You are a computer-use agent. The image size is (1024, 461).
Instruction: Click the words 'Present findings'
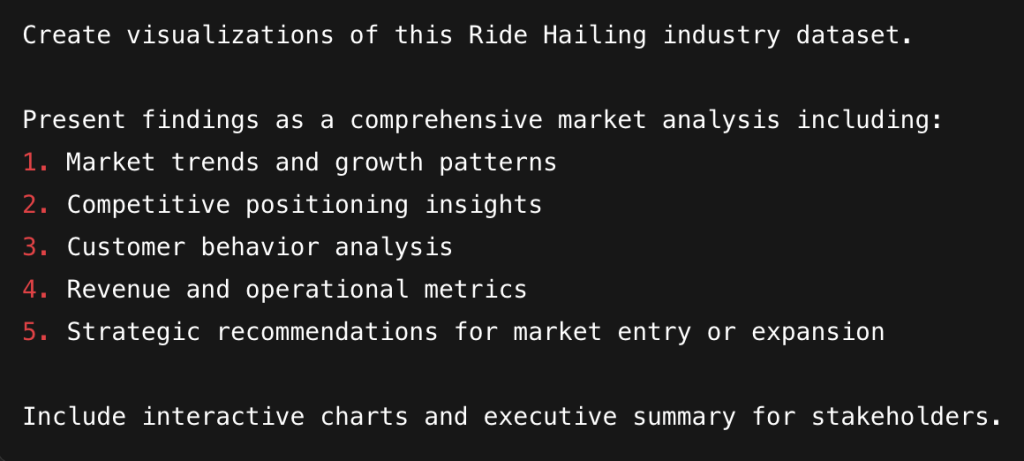(141, 120)
